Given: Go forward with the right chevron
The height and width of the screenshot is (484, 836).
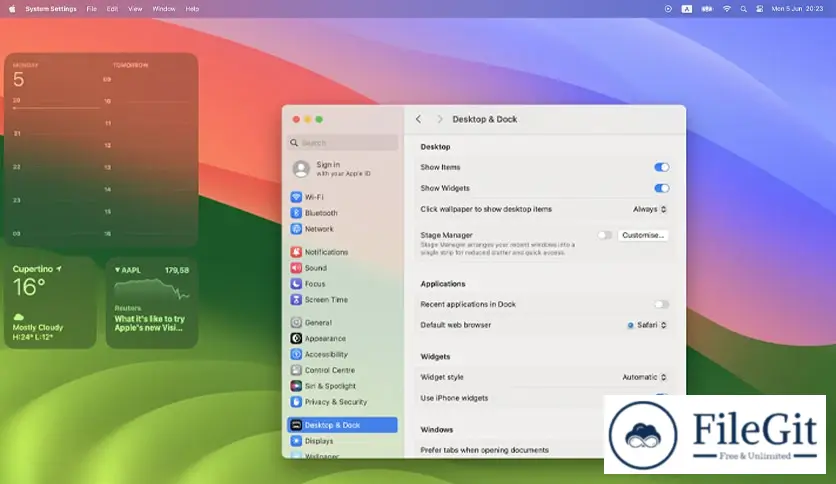Looking at the screenshot, I should (x=439, y=119).
